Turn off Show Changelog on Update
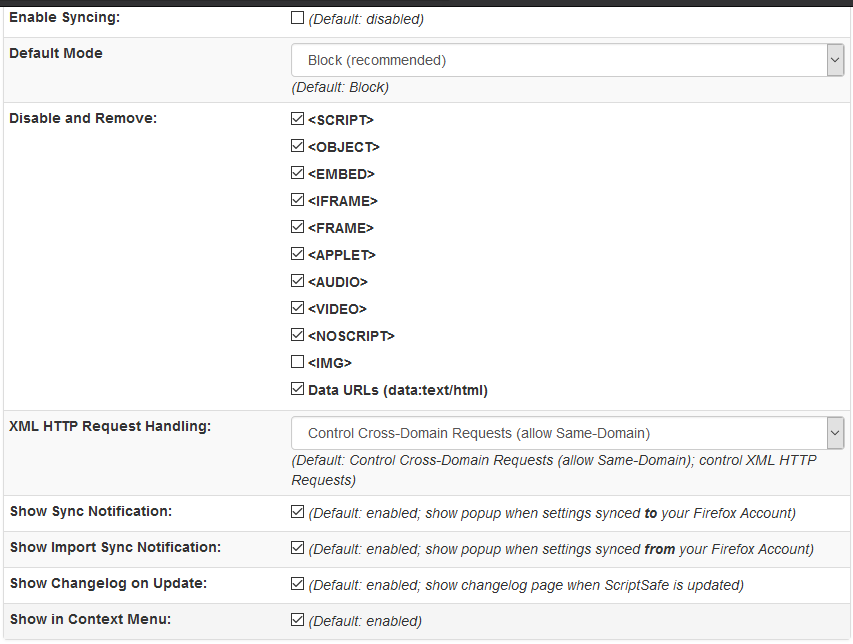Image resolution: width=853 pixels, height=644 pixels. [297, 584]
